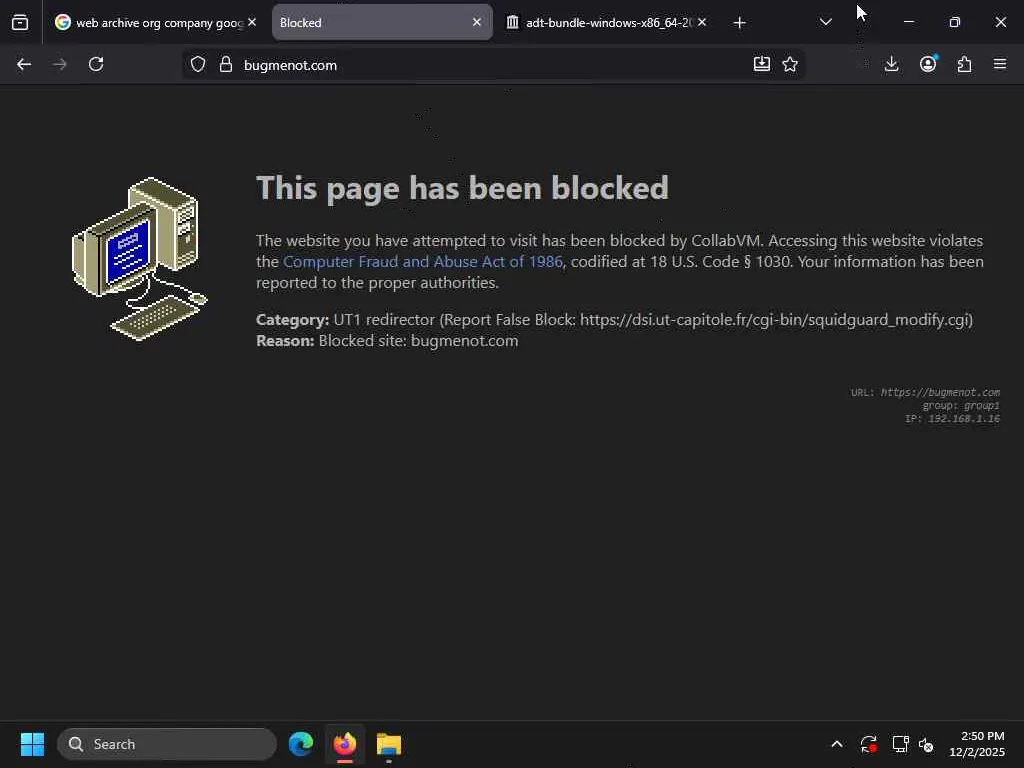Screen dimensions: 1024x768
Task: Click the retro computer illustration
Action: [x=140, y=259]
